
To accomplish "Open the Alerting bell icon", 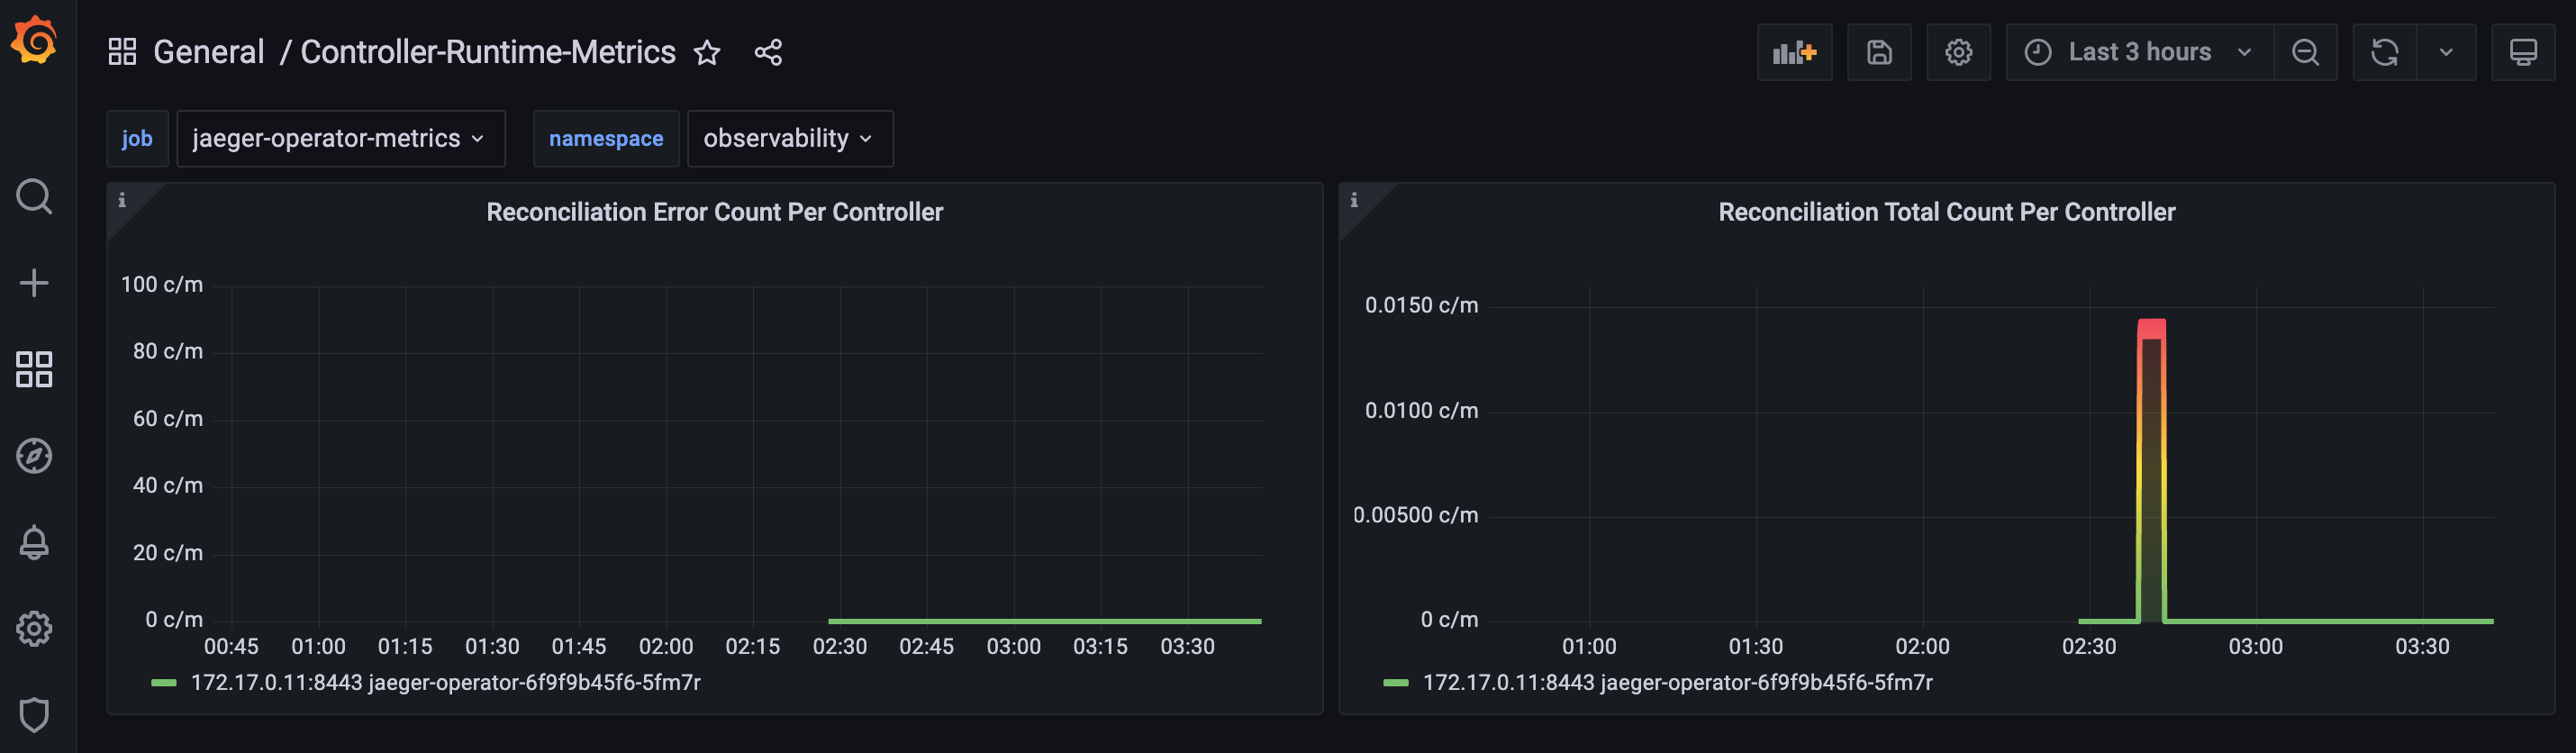I will pos(34,543).
